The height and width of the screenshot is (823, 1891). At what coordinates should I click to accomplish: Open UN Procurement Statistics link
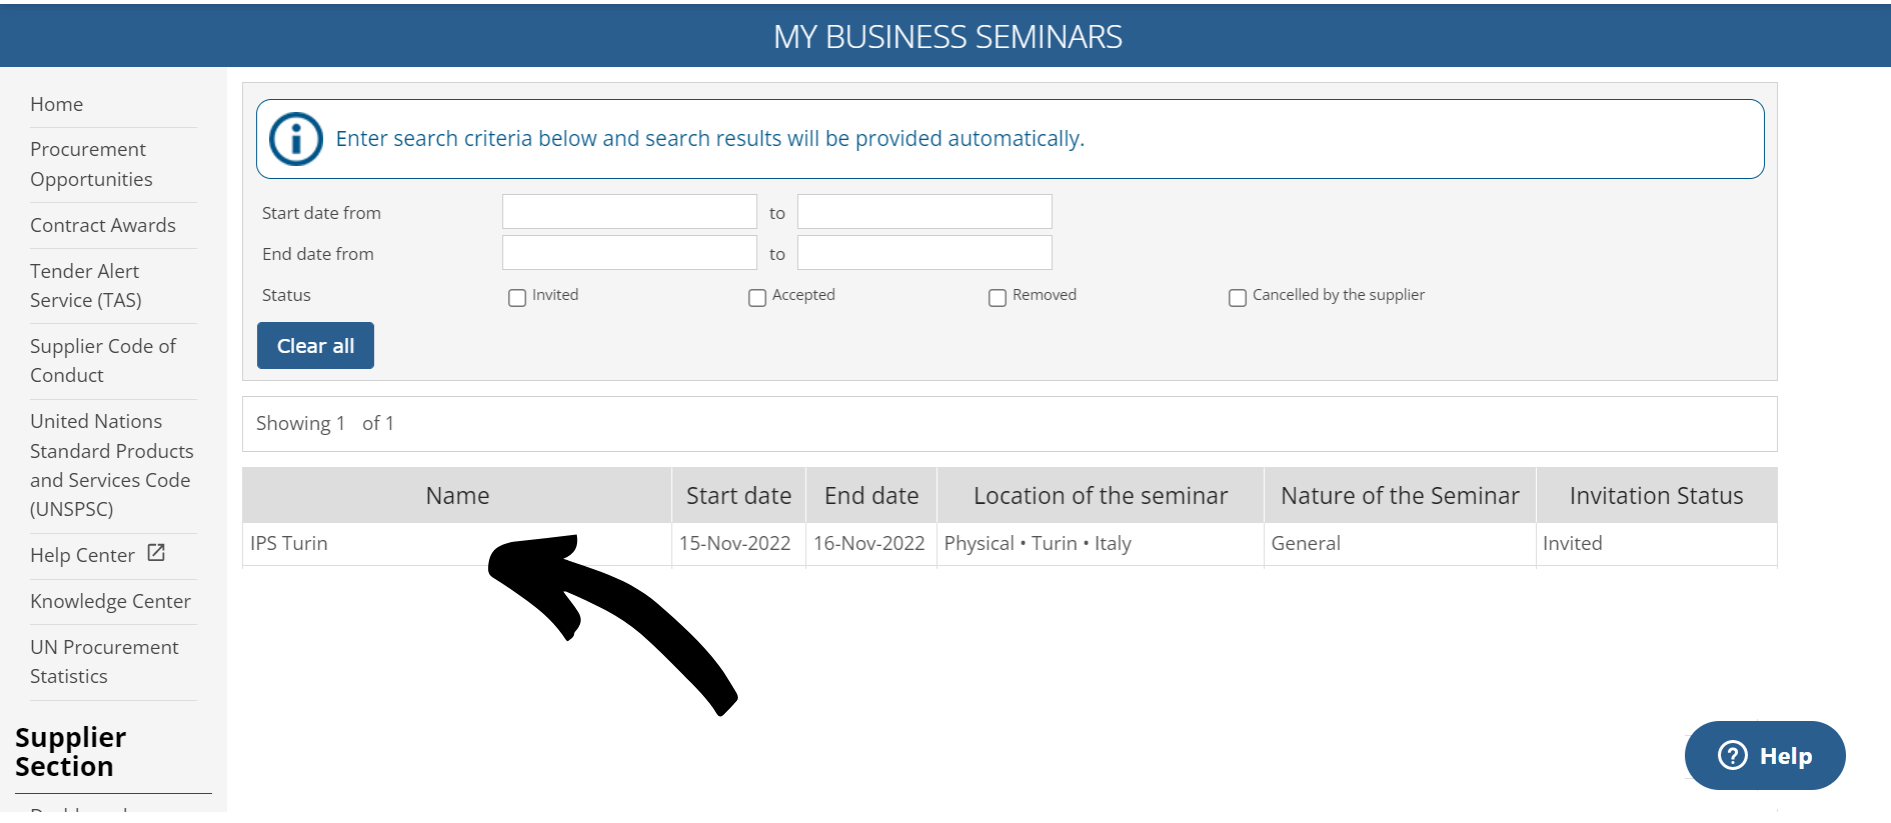coord(104,661)
